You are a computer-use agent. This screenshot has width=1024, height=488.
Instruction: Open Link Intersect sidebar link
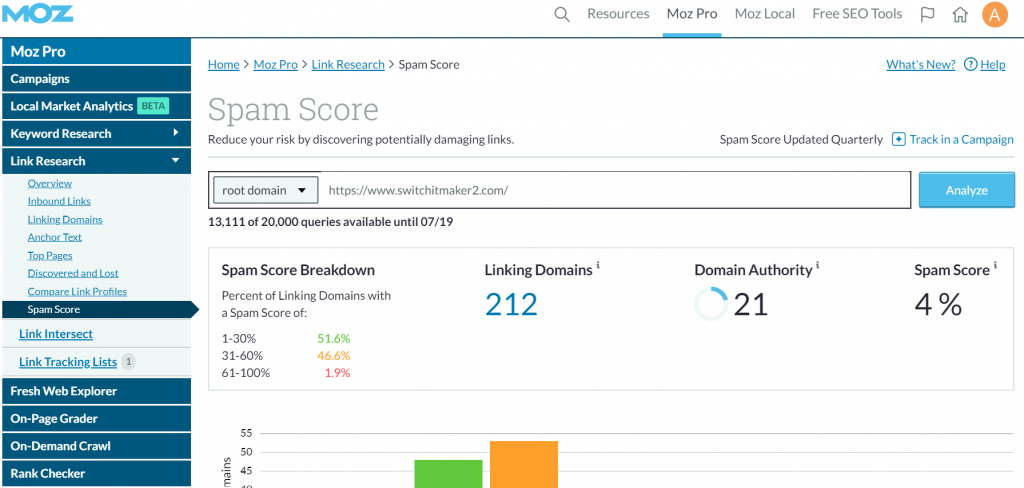tap(56, 334)
